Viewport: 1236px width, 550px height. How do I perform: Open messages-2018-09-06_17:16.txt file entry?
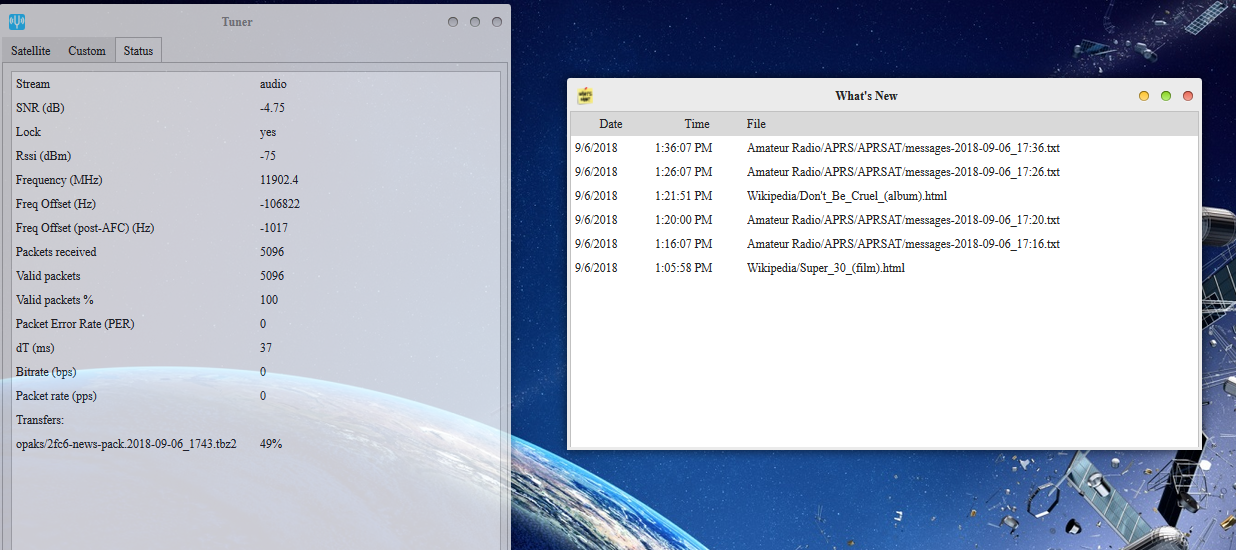[903, 244]
